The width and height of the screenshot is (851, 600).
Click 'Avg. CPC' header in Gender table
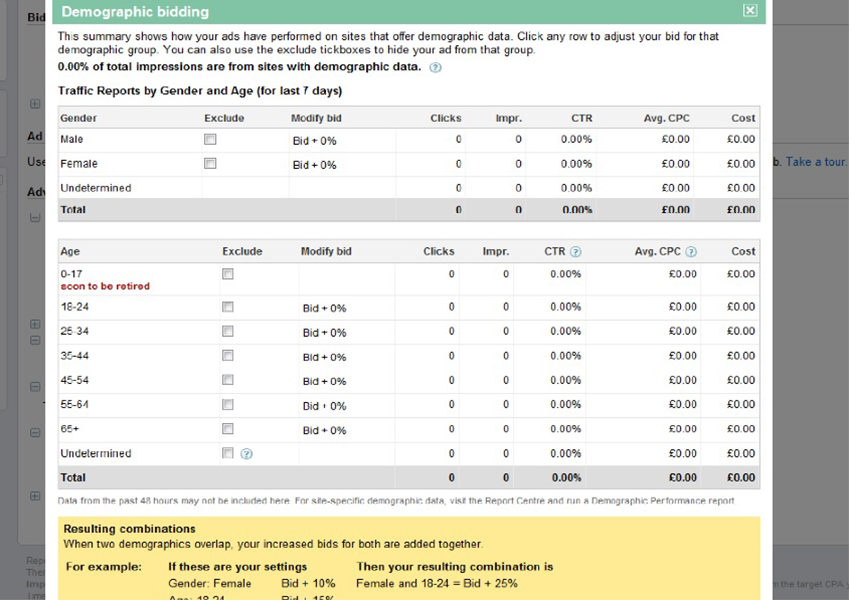click(x=666, y=118)
